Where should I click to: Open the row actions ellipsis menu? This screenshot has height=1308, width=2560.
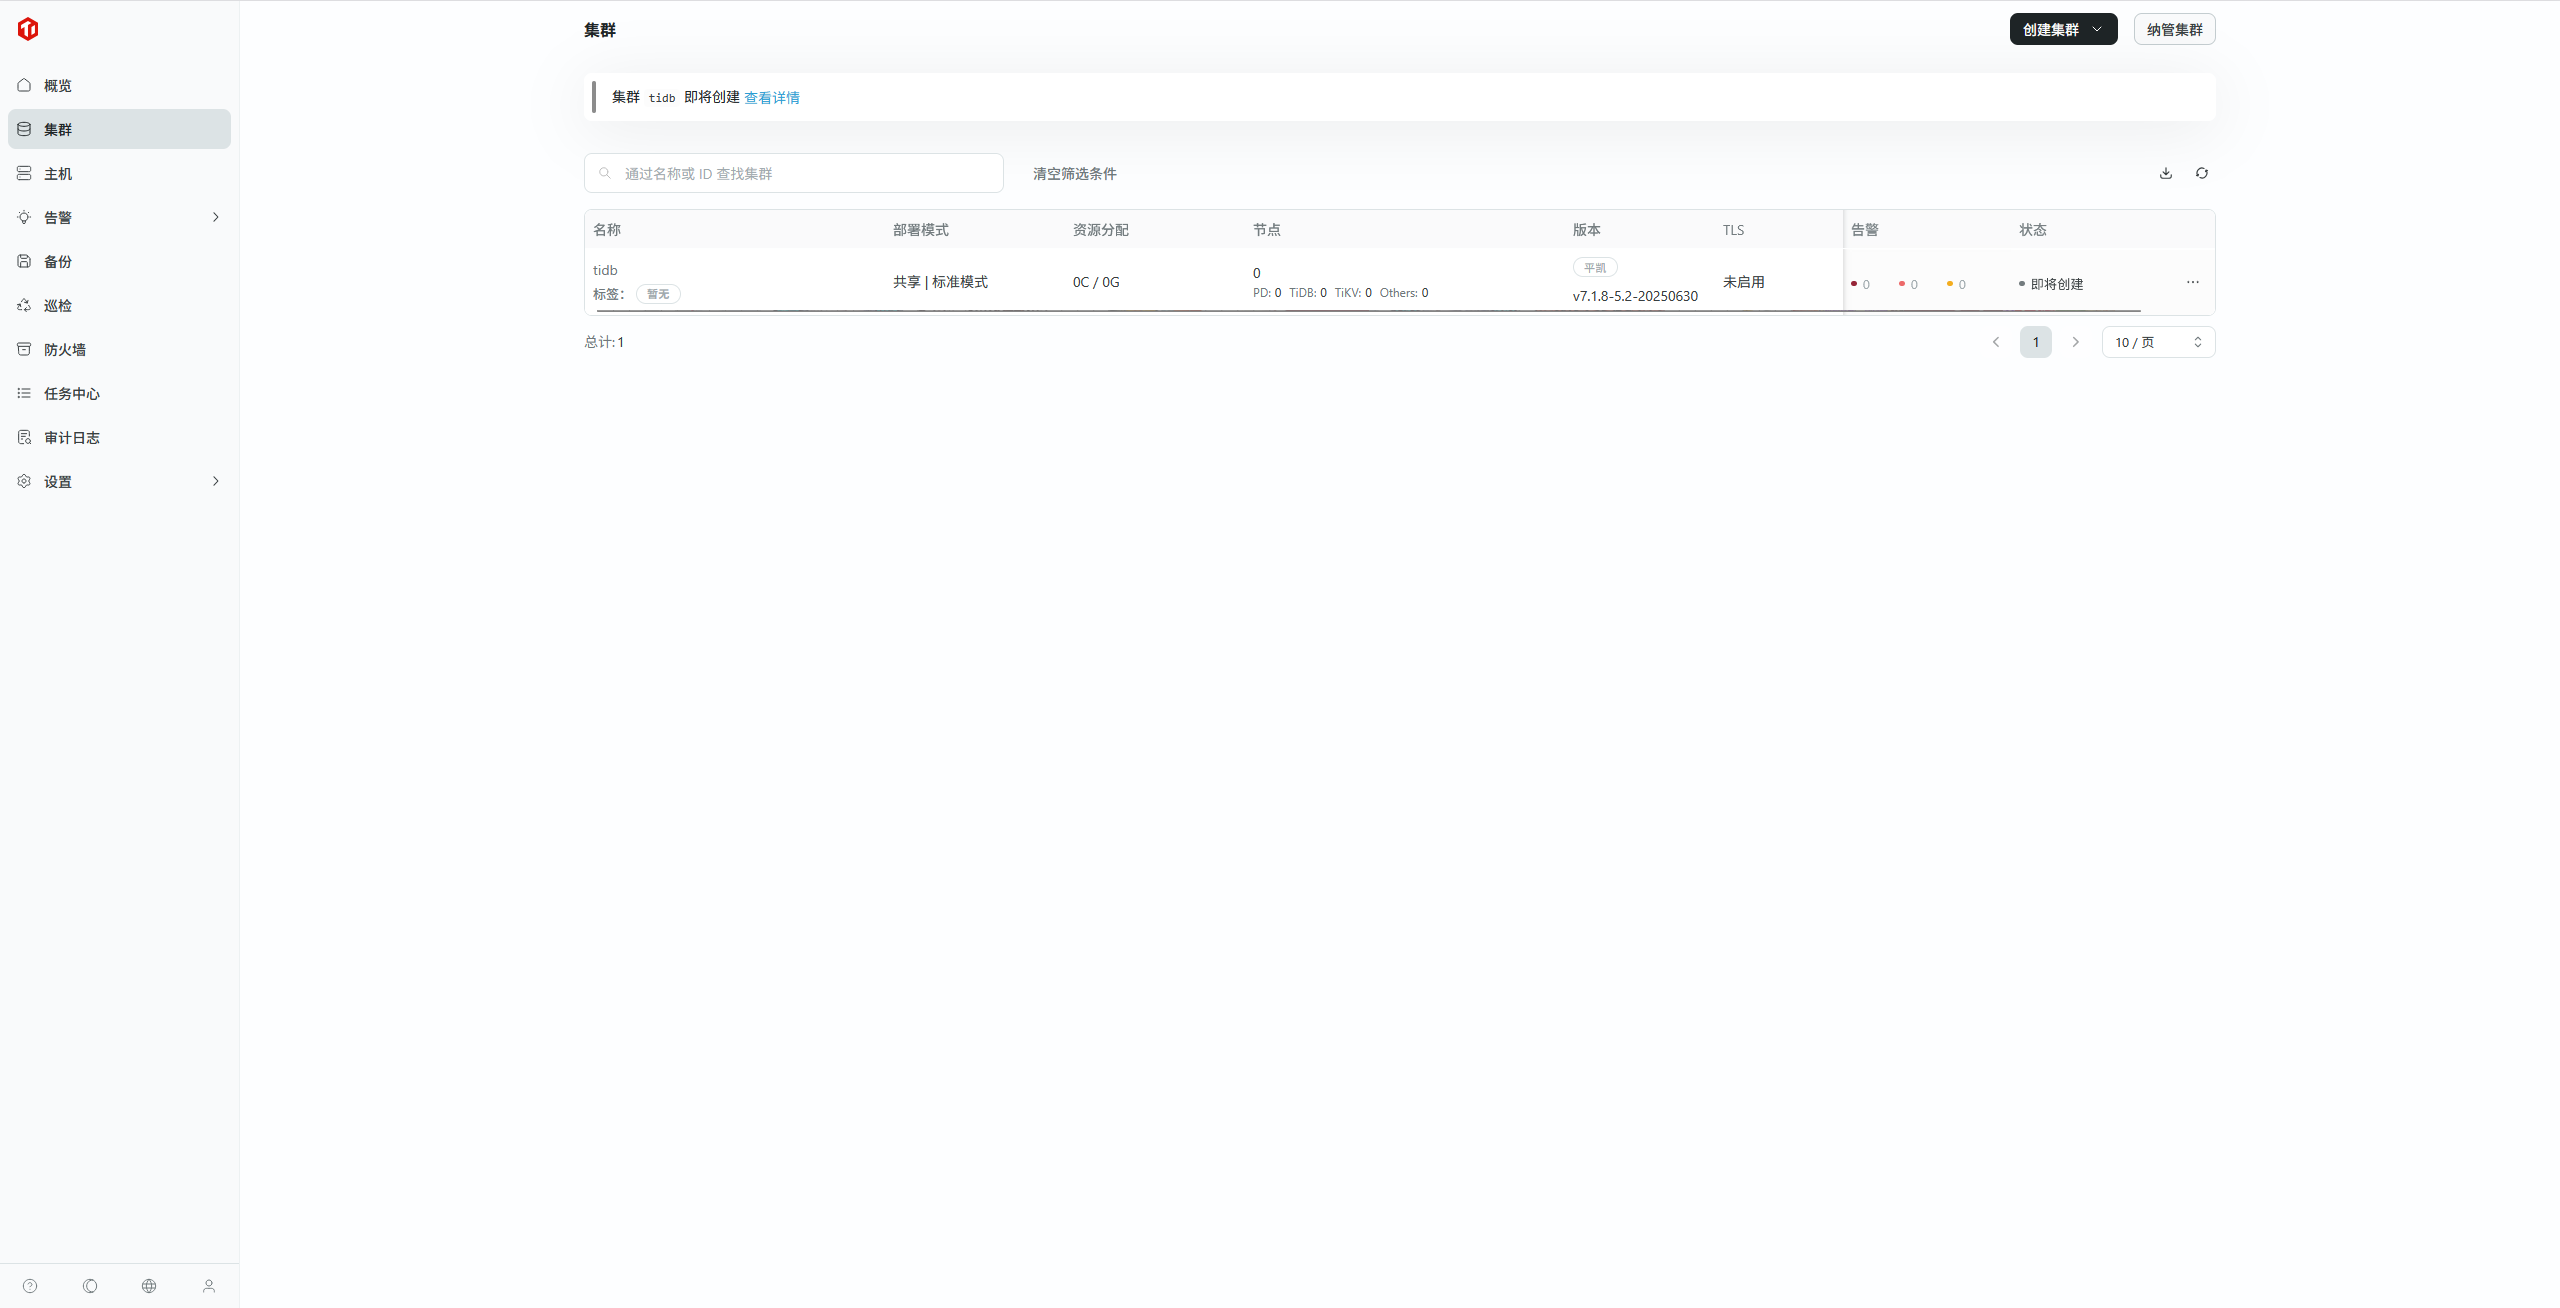click(2192, 282)
